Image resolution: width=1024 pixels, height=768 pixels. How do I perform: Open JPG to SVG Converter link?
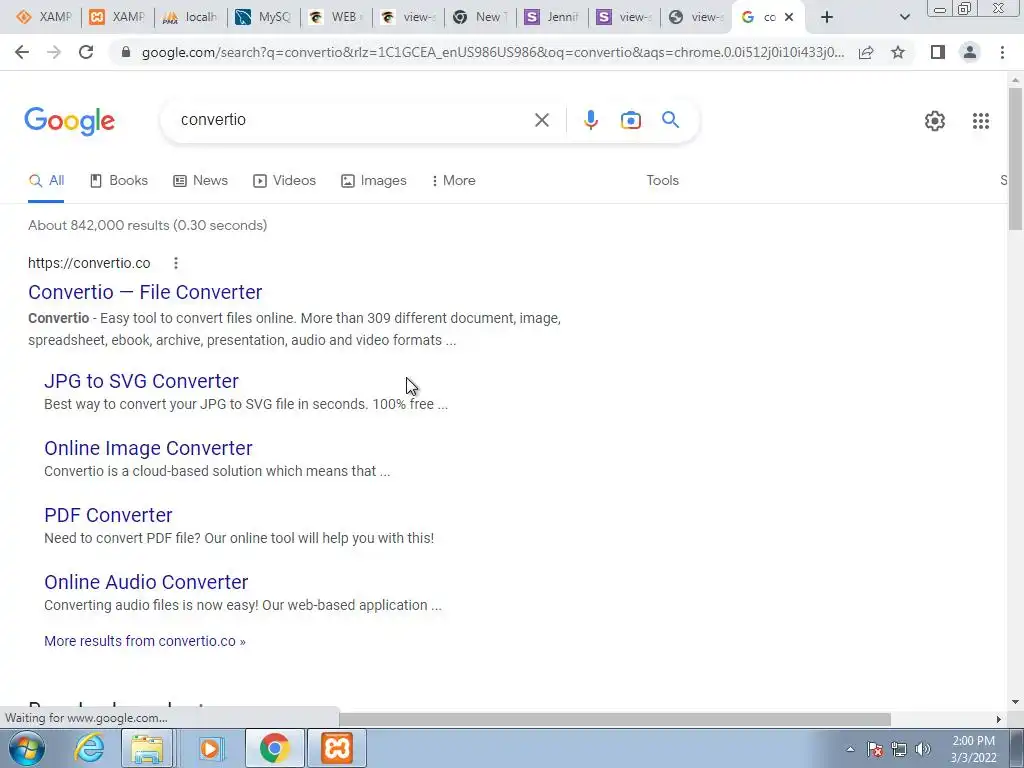141,381
